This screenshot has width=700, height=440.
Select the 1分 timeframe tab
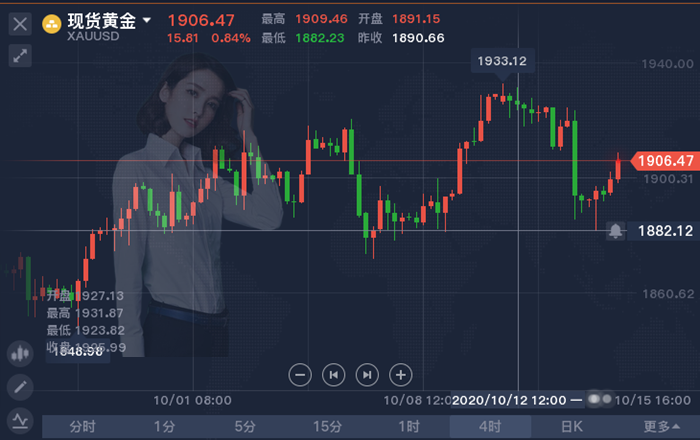165,427
